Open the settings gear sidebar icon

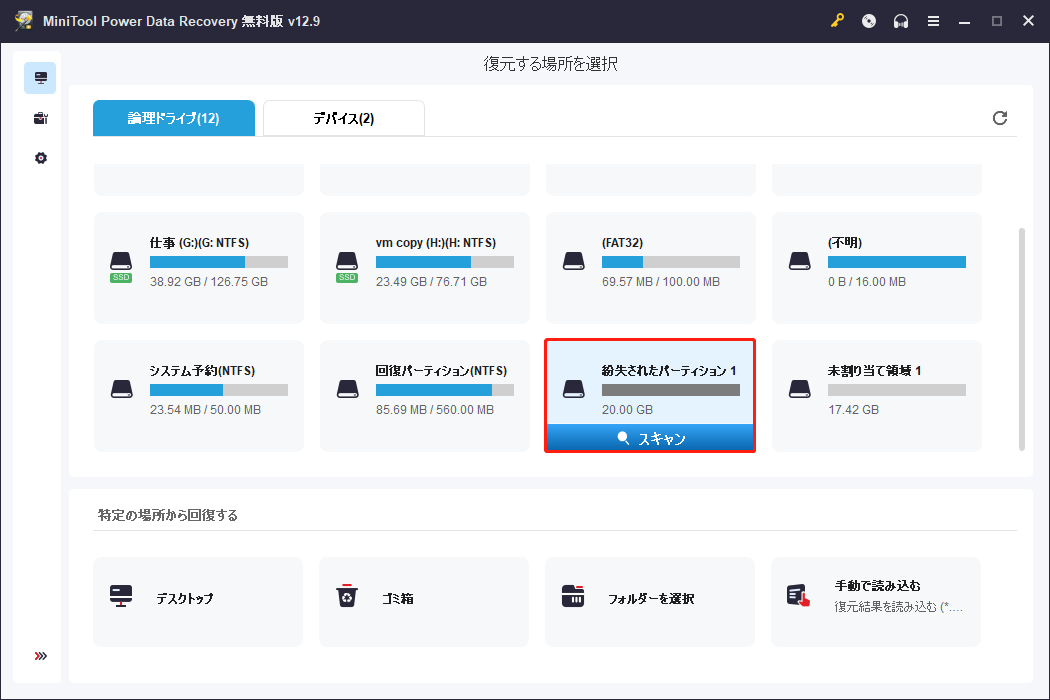tap(40, 158)
